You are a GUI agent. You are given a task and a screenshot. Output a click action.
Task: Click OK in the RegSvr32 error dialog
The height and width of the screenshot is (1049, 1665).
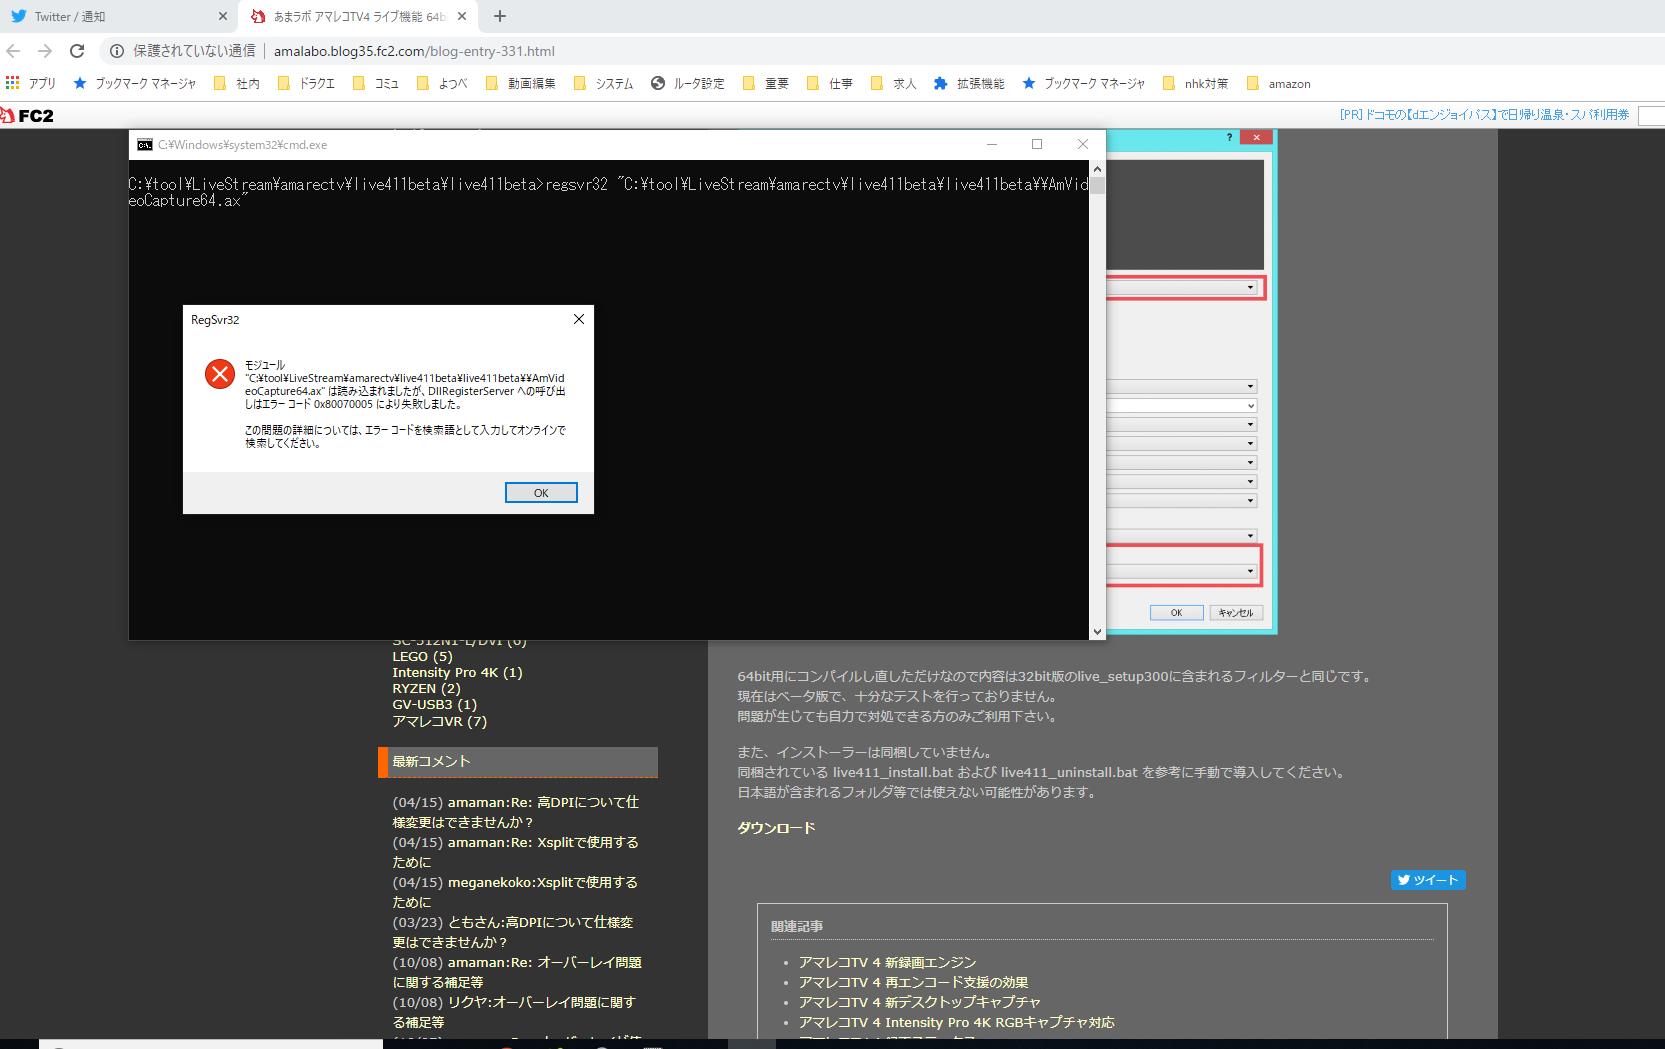pyautogui.click(x=541, y=493)
